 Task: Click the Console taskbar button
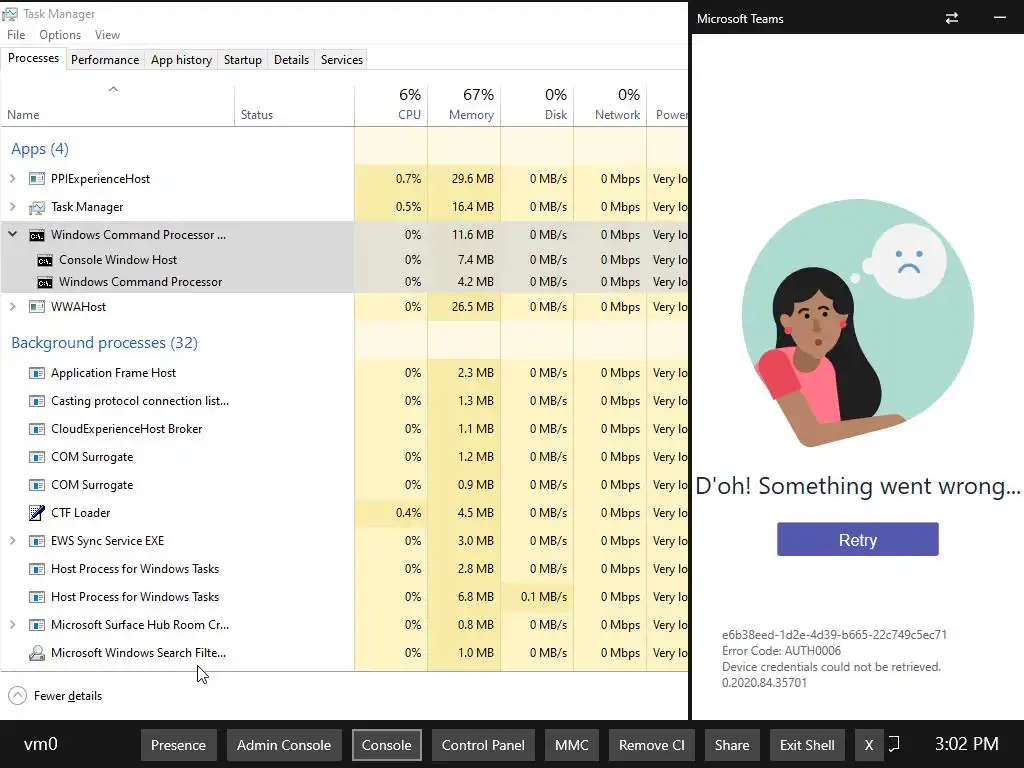(x=387, y=745)
